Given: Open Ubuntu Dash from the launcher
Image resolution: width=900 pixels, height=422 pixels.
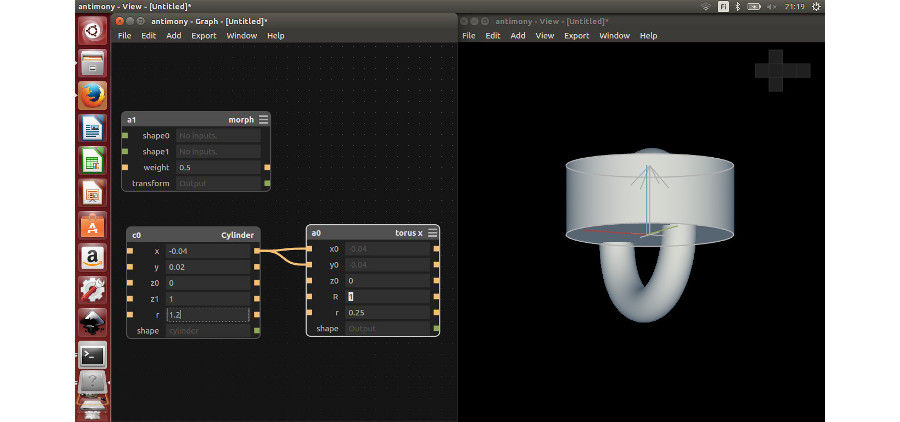Looking at the screenshot, I should click(92, 31).
